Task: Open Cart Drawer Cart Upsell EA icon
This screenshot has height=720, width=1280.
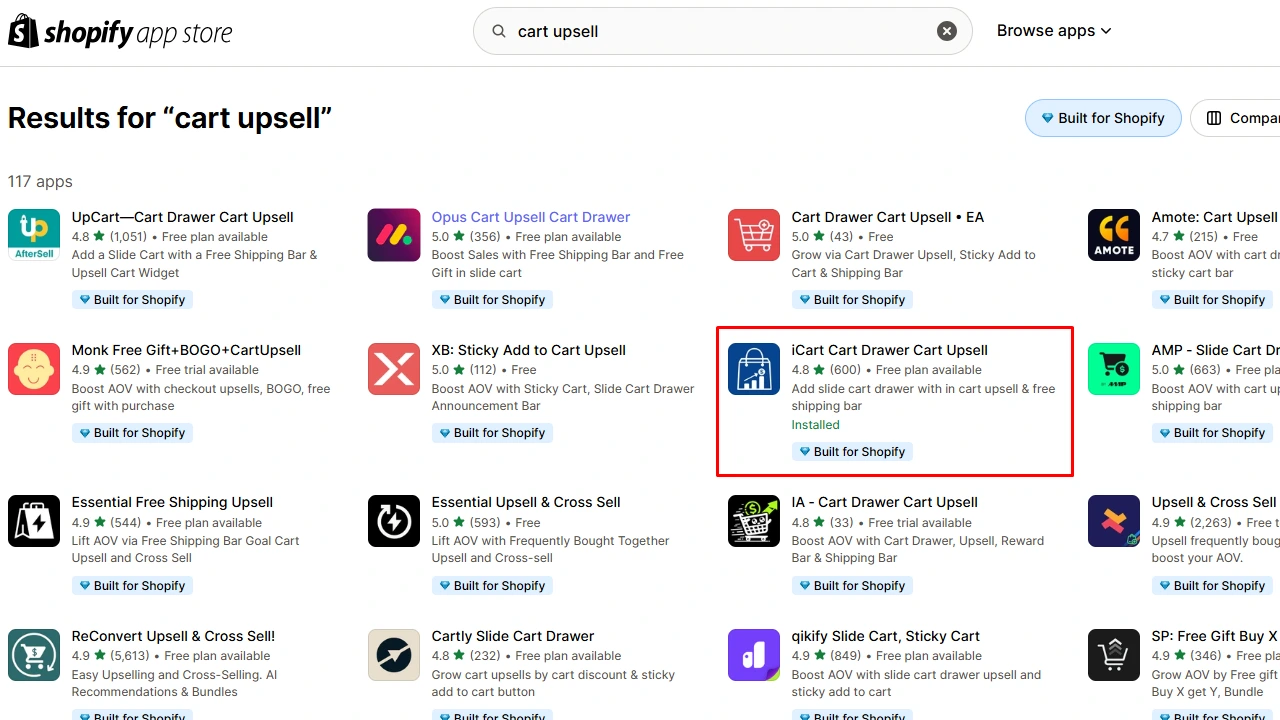Action: pos(754,235)
